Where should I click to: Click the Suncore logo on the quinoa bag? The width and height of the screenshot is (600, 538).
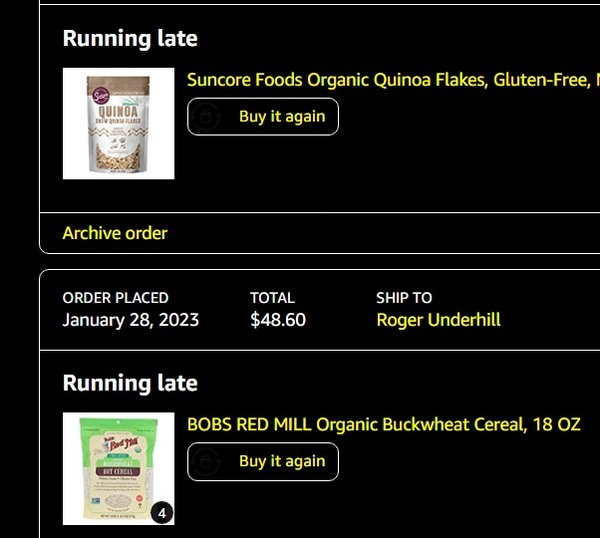pyautogui.click(x=97, y=93)
